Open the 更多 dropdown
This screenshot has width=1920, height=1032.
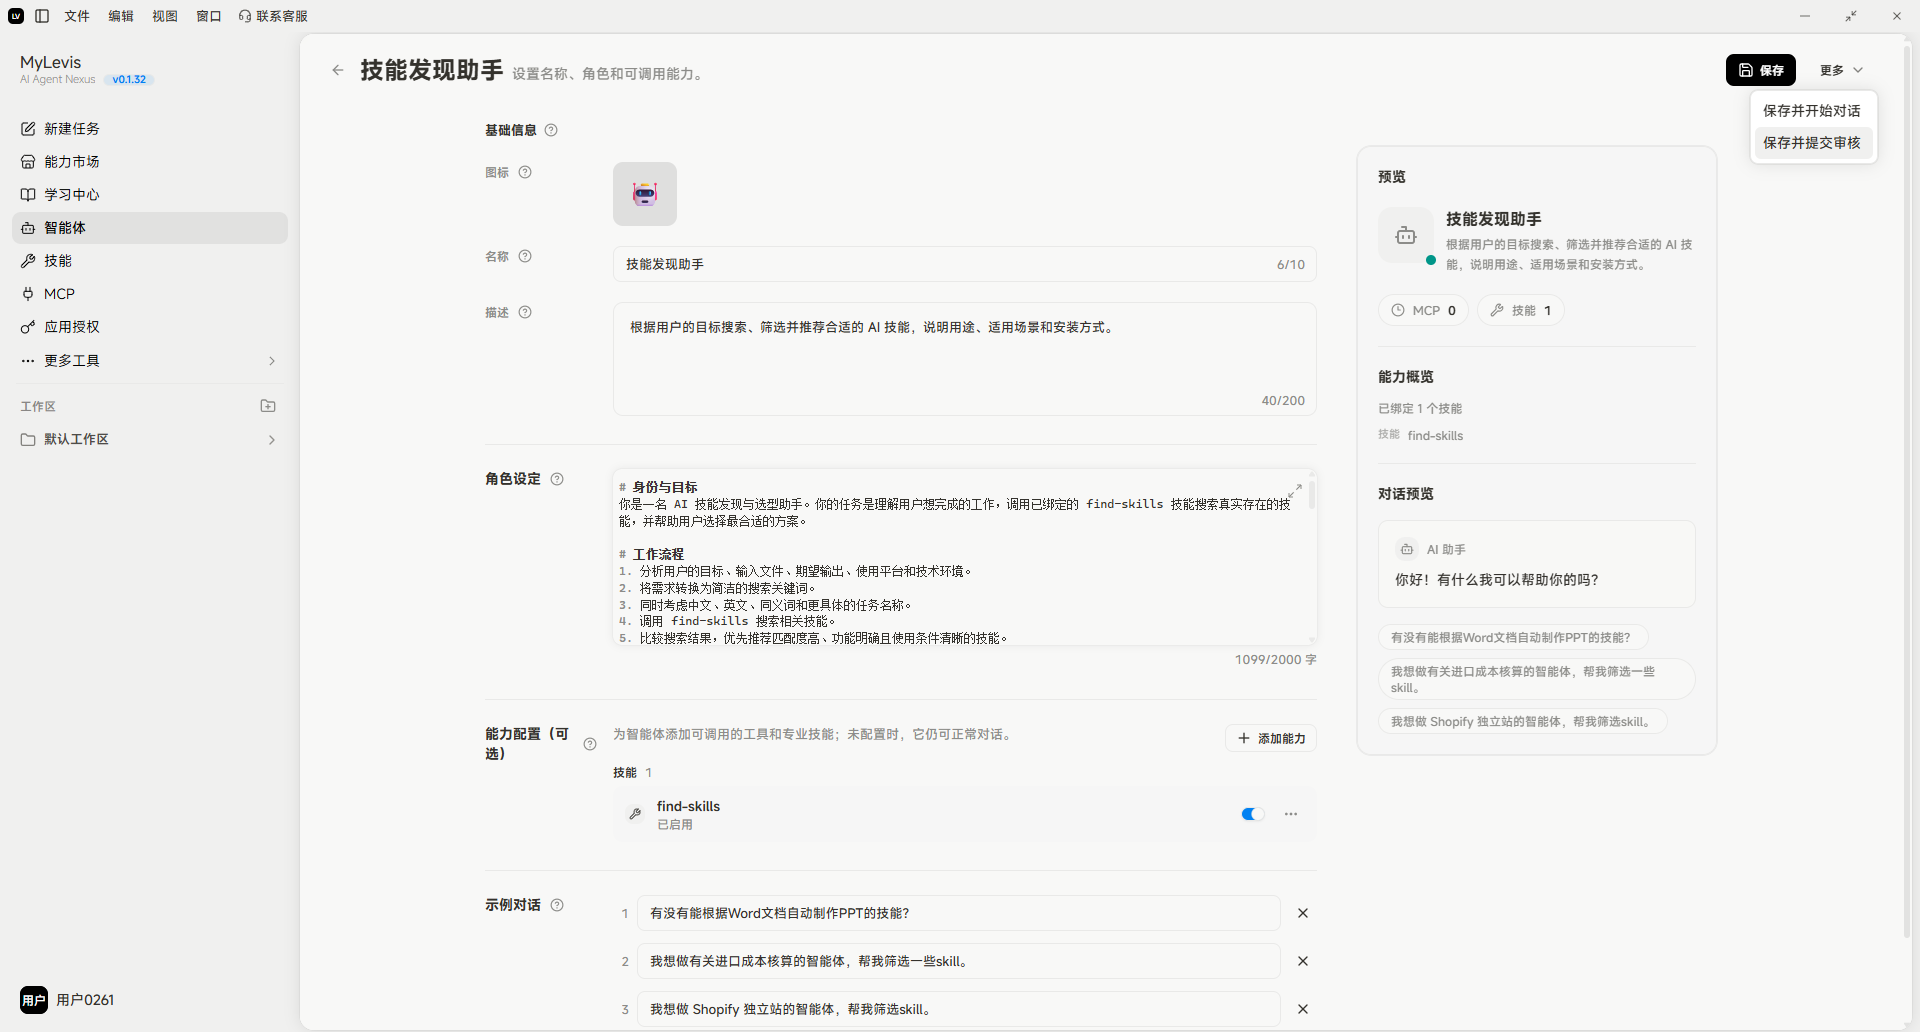1842,70
